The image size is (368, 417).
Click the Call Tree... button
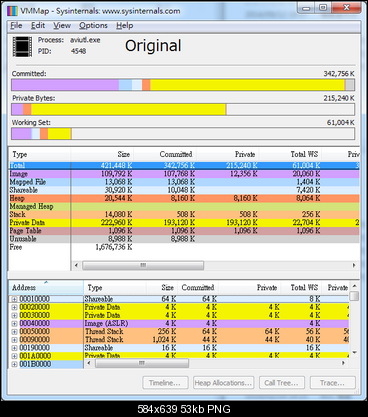(x=282, y=383)
